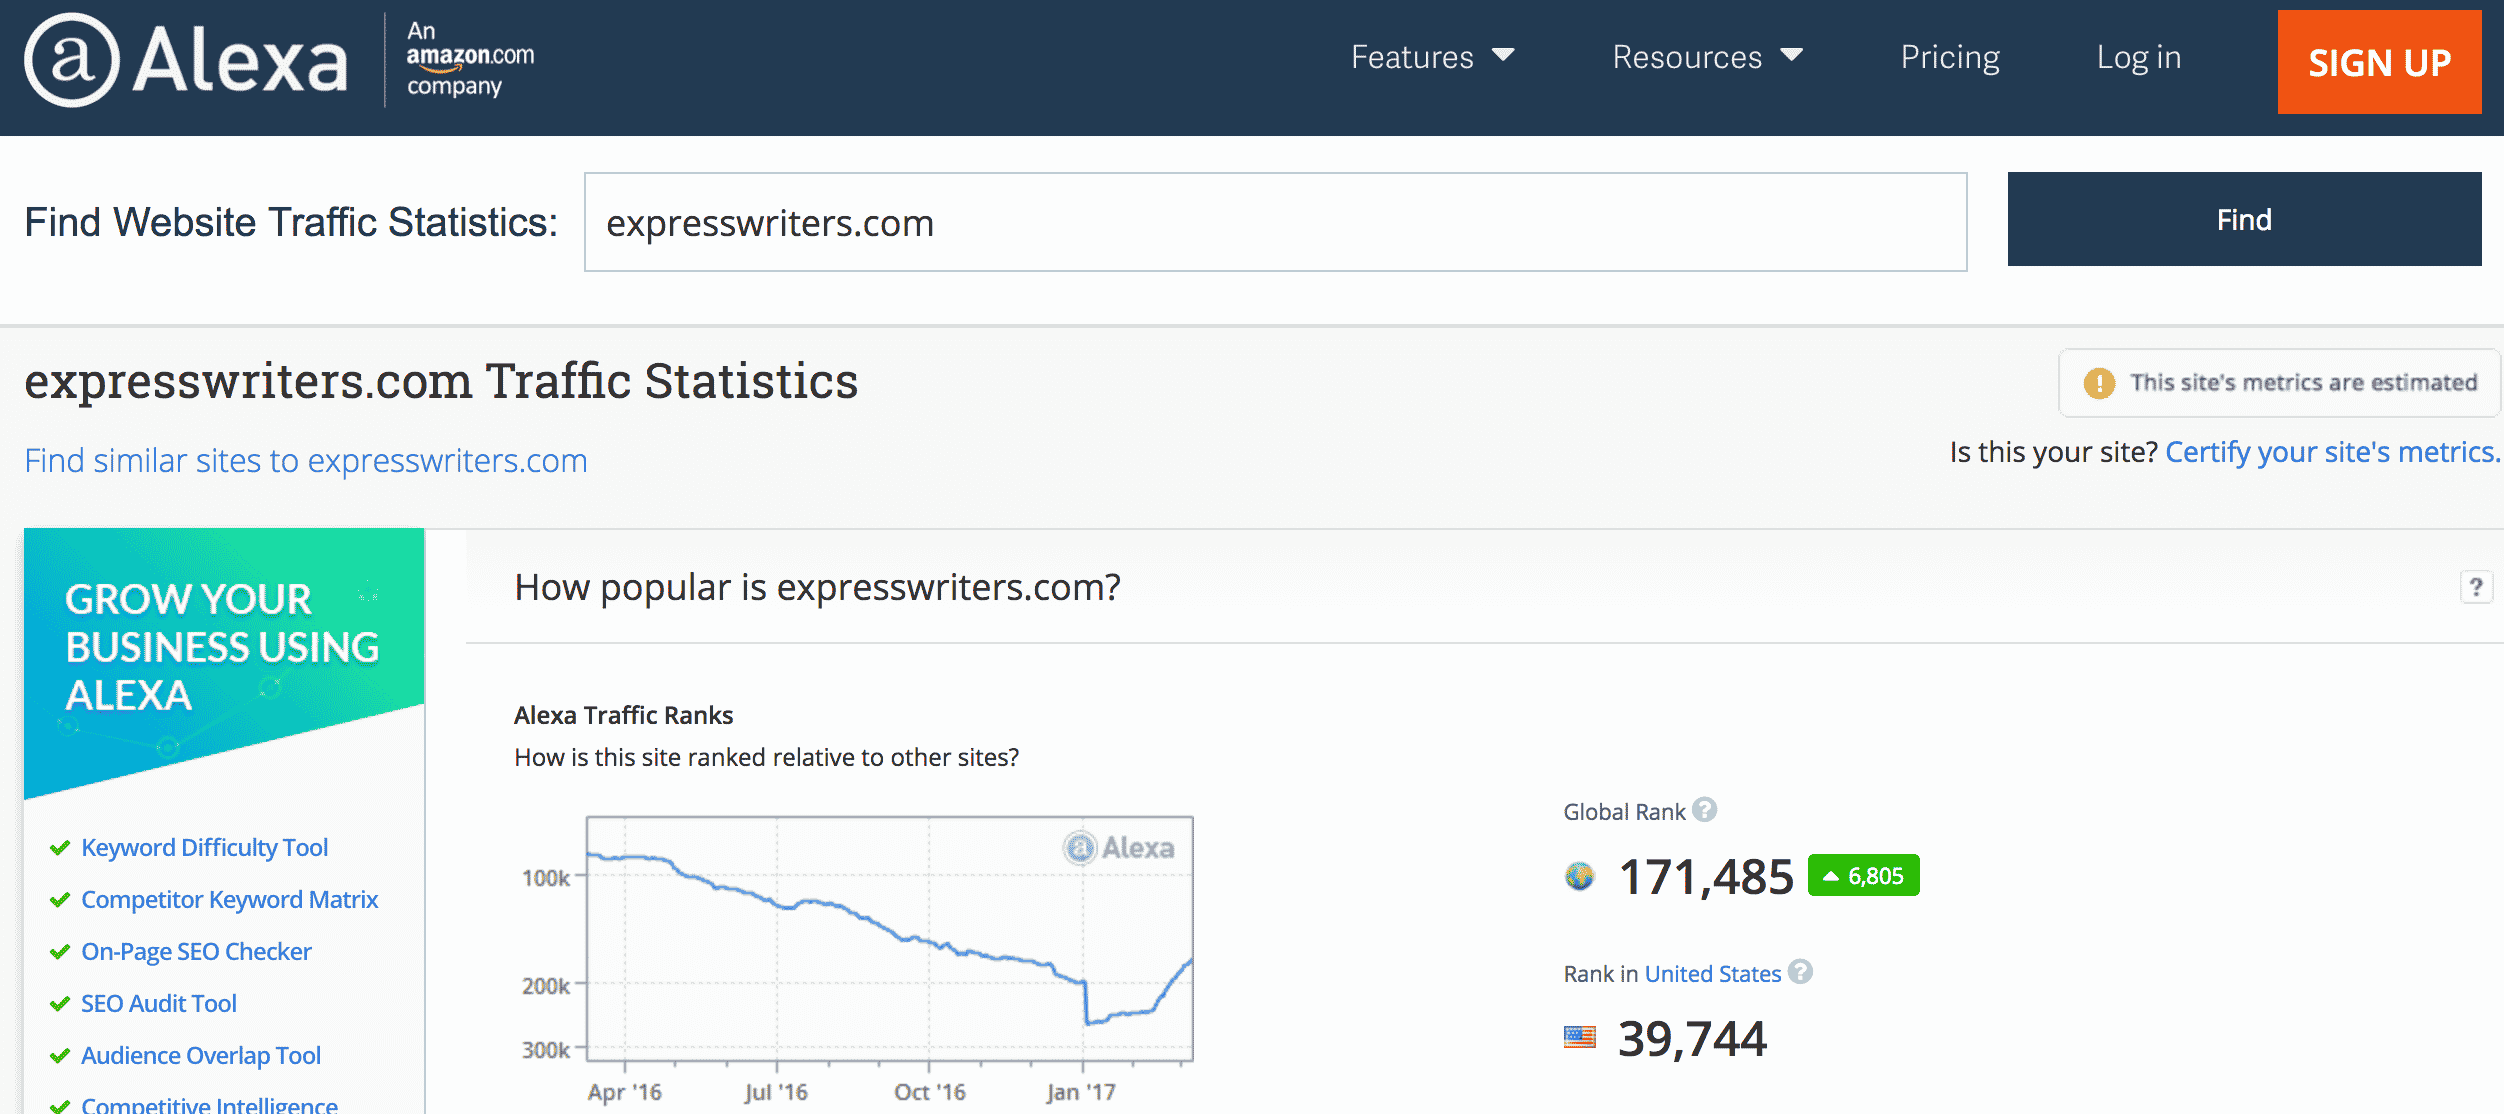Click the checkmark beside Keyword Difficulty Tool
This screenshot has height=1114, width=2504.
coord(60,848)
